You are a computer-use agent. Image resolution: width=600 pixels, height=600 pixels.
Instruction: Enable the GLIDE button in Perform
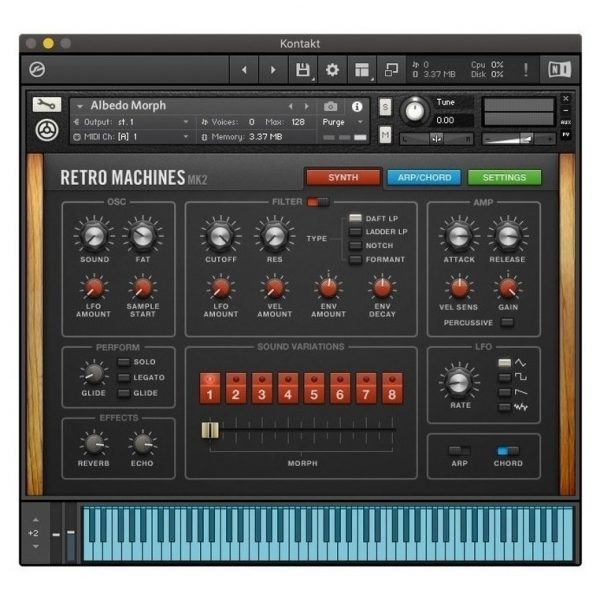pyautogui.click(x=124, y=393)
